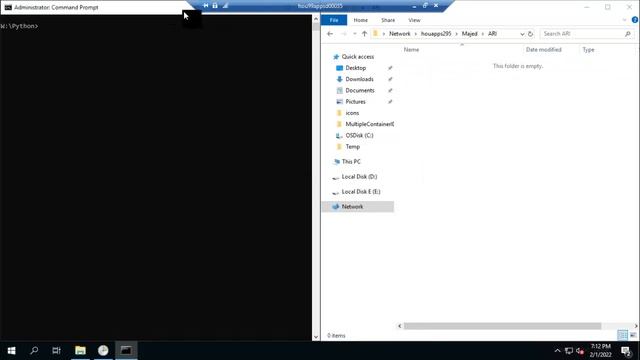Select the MultipleContainer folder in navigation pane
Screen dimensions: 640x360
click(369, 124)
